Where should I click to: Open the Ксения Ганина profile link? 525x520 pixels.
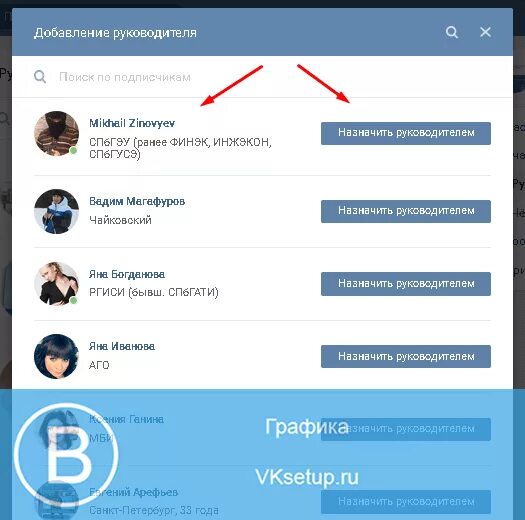point(126,419)
